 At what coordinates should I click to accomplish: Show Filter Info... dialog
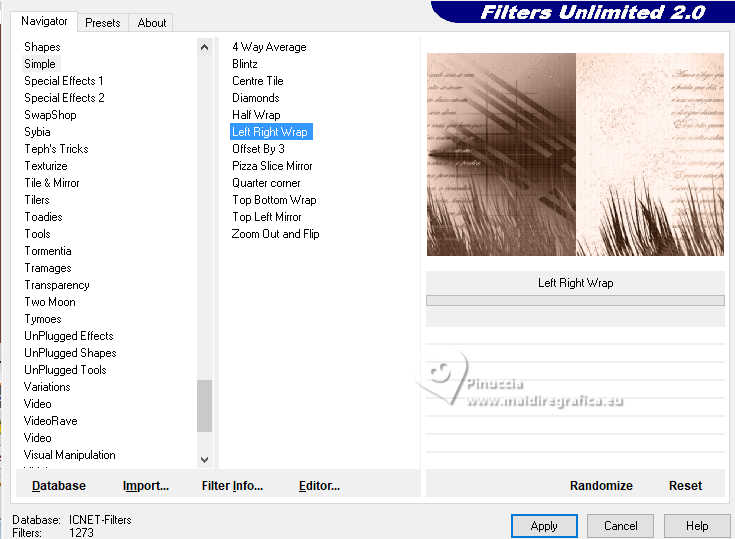pyautogui.click(x=232, y=486)
